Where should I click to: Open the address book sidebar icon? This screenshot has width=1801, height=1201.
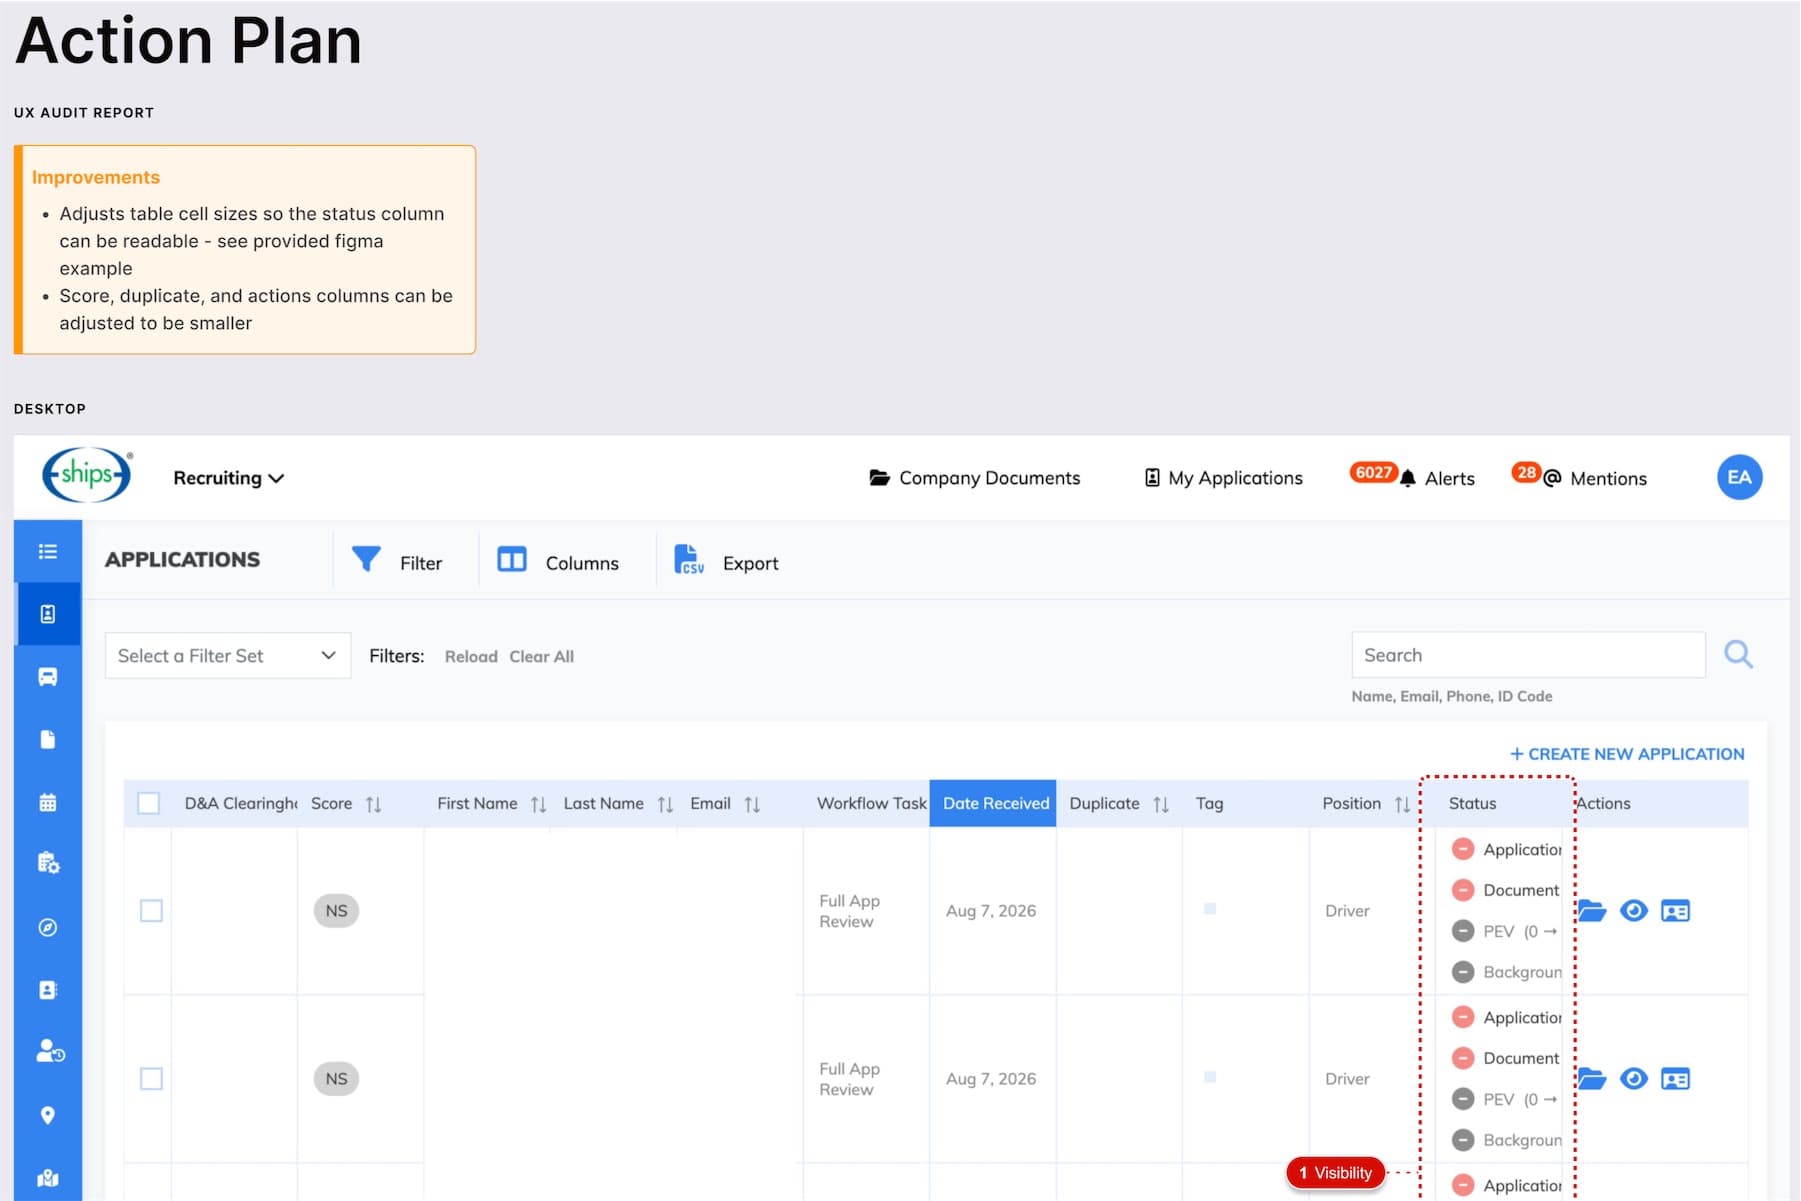coord(47,990)
